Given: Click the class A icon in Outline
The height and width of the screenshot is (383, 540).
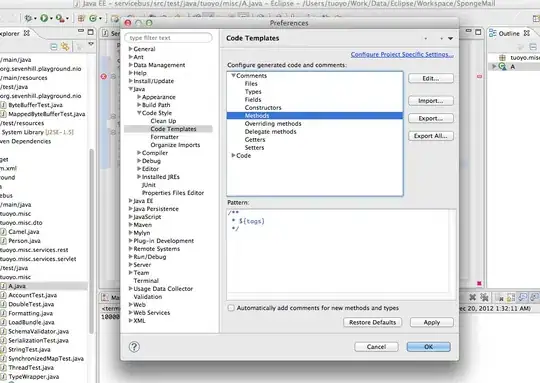Looking at the screenshot, I should coord(502,66).
